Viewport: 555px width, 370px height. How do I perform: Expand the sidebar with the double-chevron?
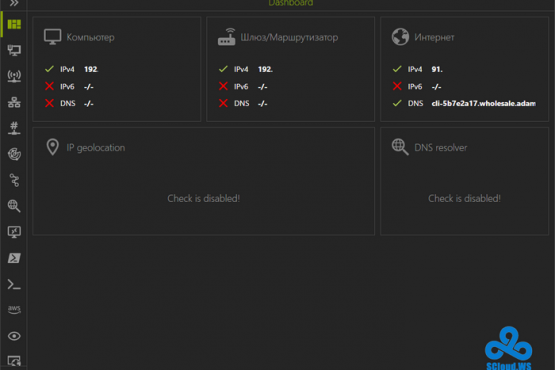pos(14,3)
